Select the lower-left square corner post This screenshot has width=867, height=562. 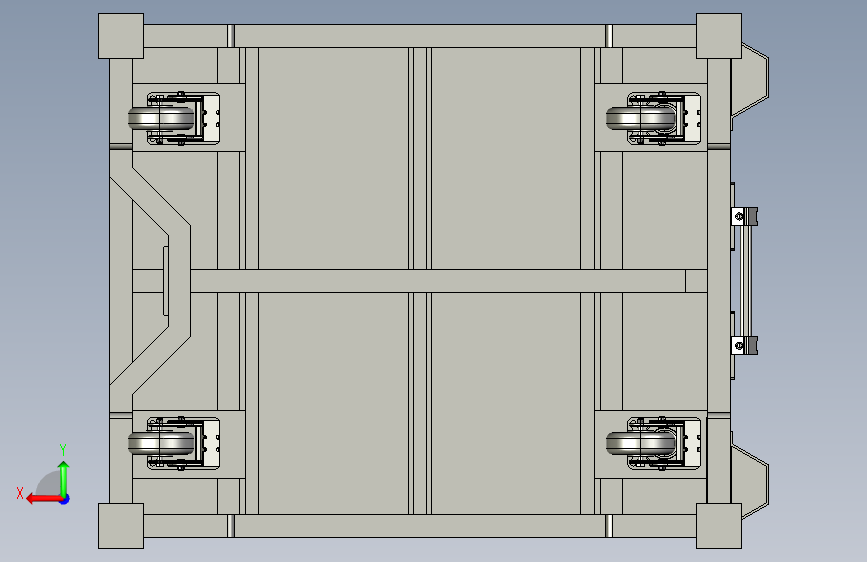[121, 526]
